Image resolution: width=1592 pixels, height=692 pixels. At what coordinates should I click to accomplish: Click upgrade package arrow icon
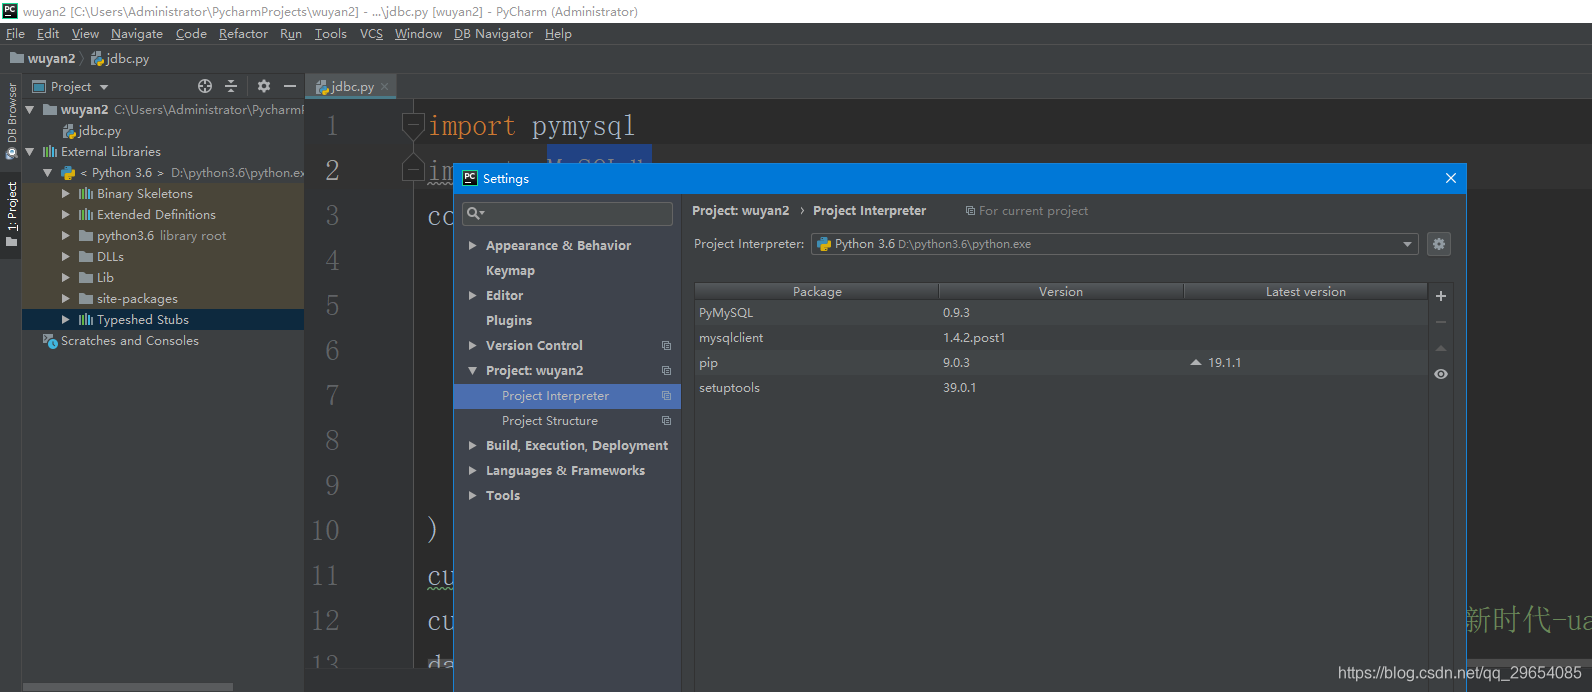(1441, 348)
